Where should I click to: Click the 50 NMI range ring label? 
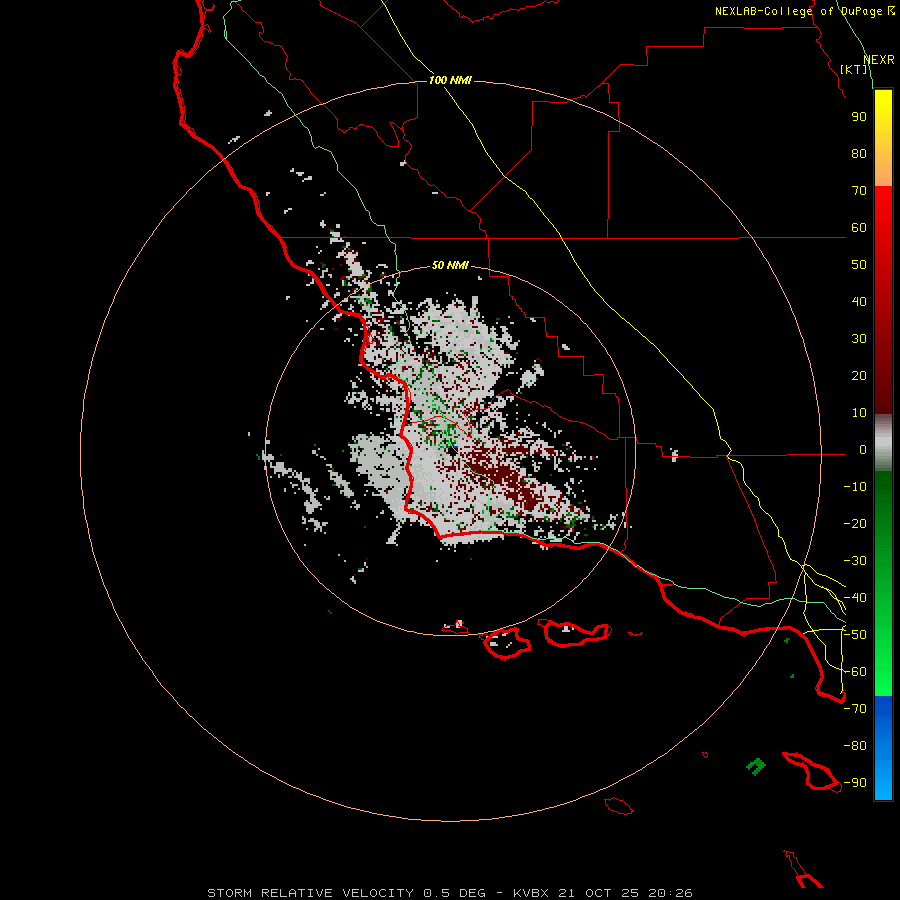point(450,265)
